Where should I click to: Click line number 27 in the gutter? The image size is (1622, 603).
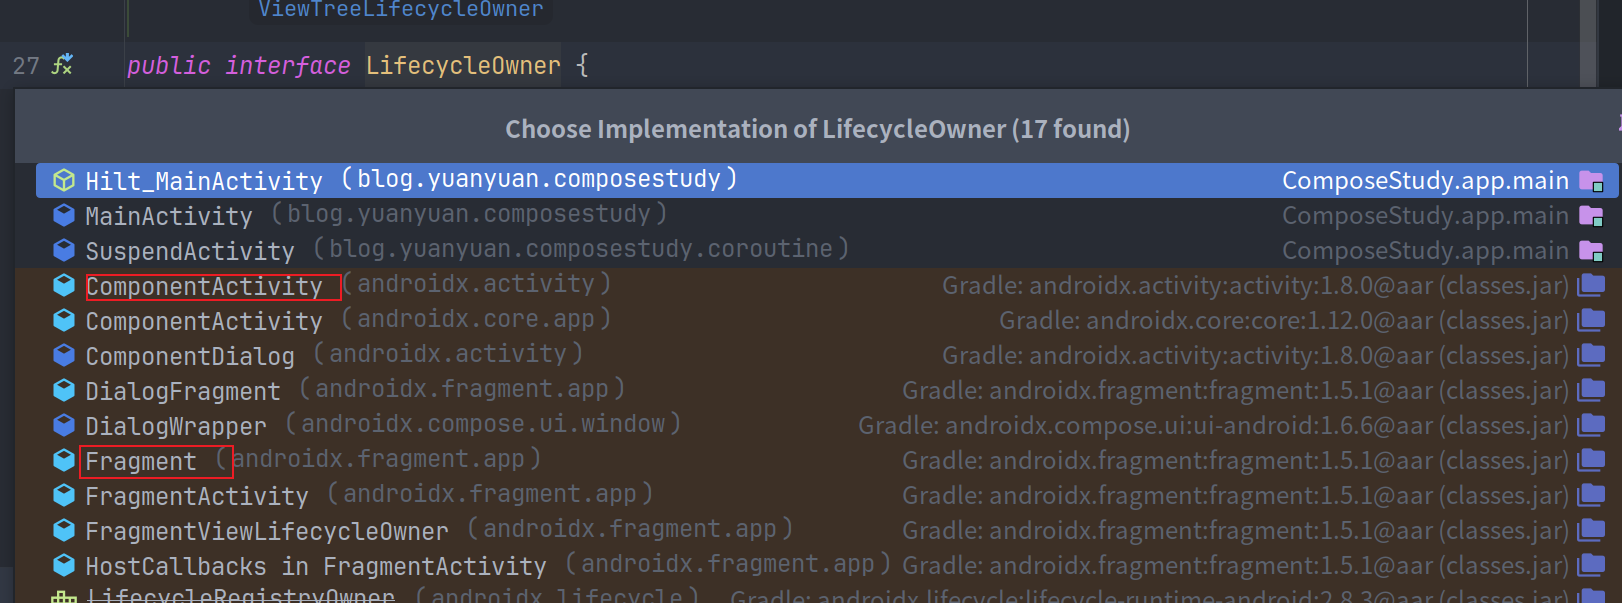(x=26, y=66)
